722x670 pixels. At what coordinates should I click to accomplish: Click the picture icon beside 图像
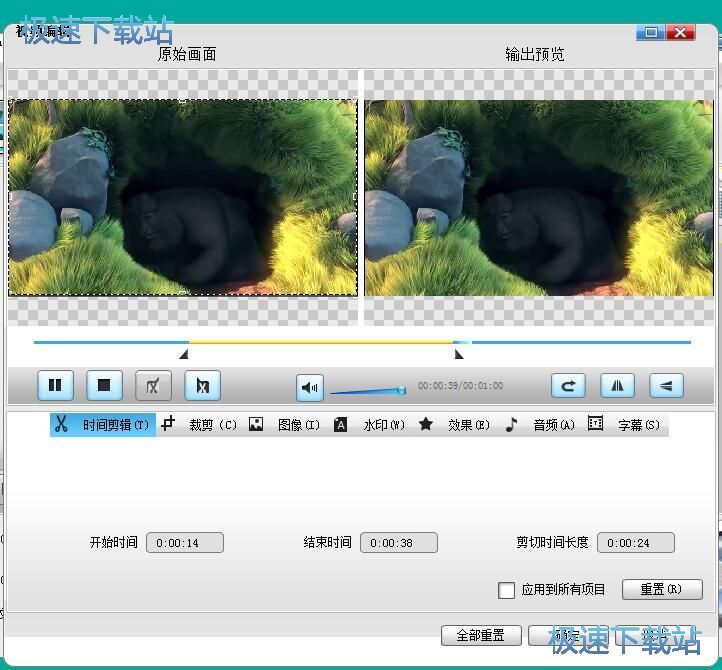click(256, 424)
